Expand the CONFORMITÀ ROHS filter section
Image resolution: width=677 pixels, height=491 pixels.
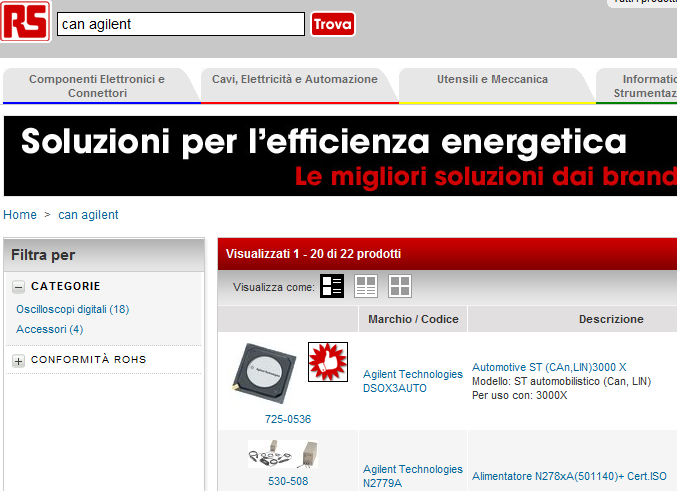pos(18,361)
